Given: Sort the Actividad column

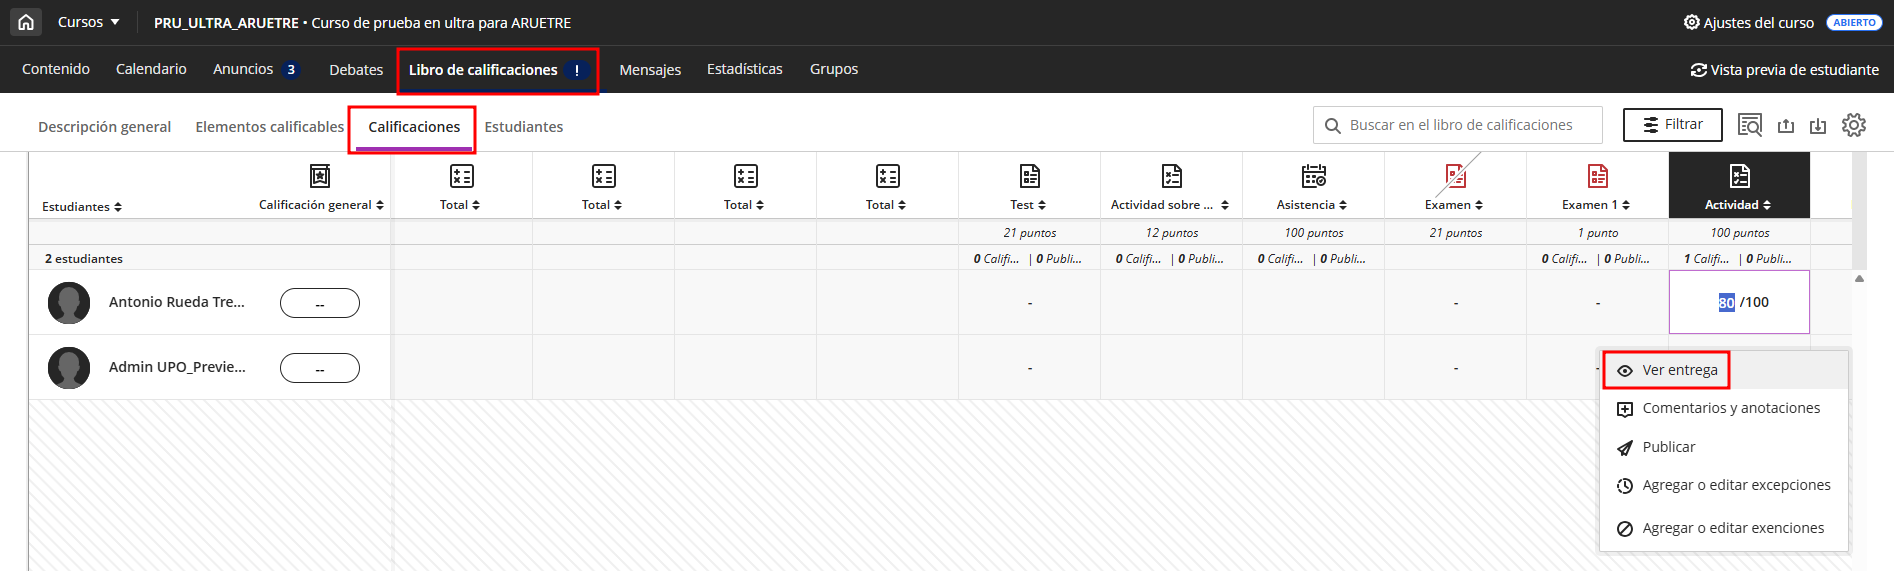Looking at the screenshot, I should pos(1767,205).
